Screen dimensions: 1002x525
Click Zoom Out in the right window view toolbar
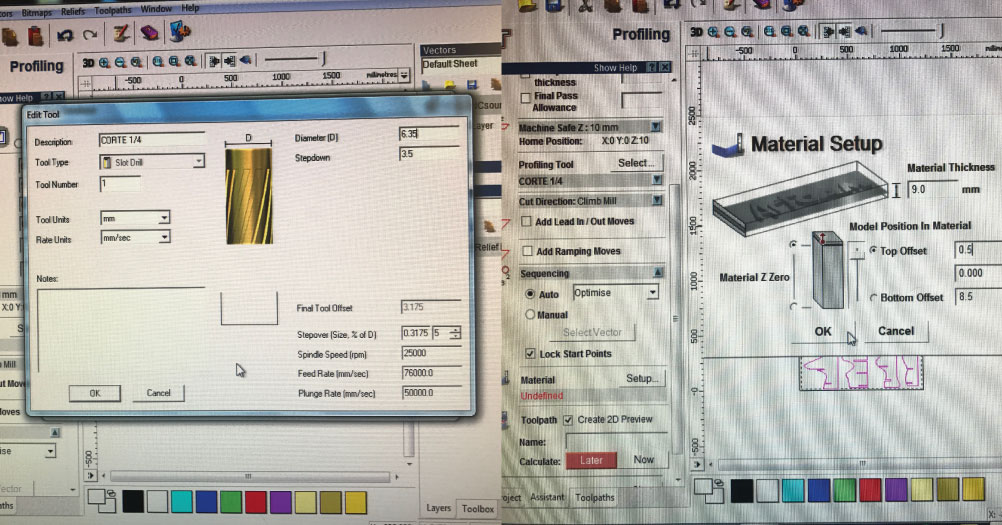730,31
